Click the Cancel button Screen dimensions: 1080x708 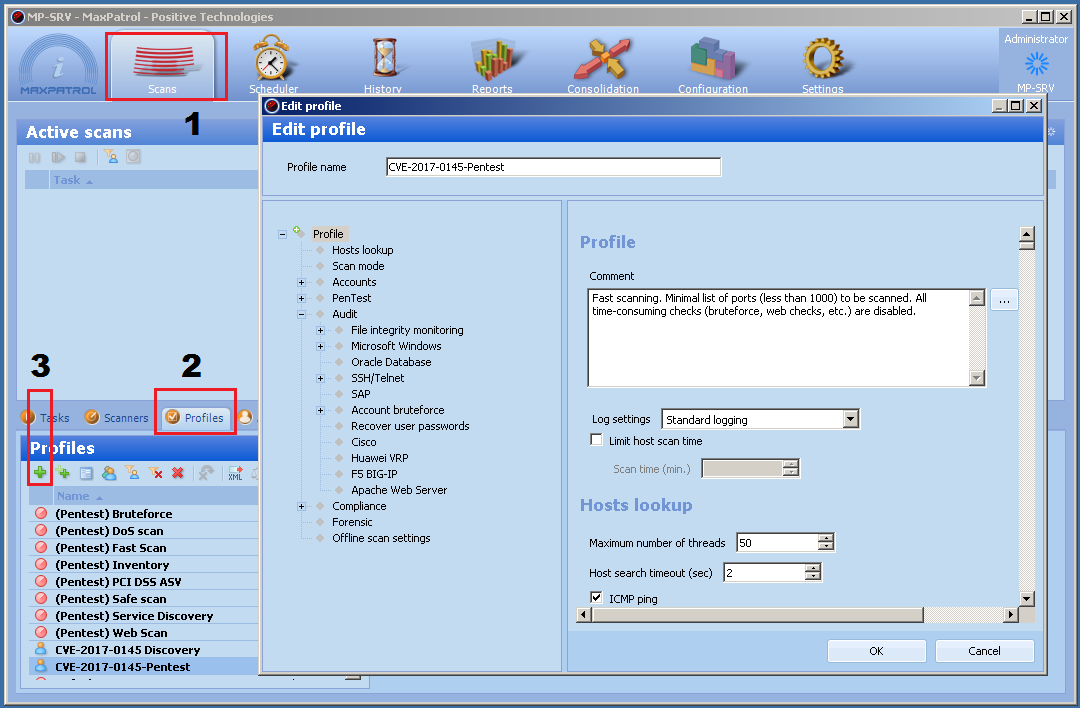[x=984, y=651]
